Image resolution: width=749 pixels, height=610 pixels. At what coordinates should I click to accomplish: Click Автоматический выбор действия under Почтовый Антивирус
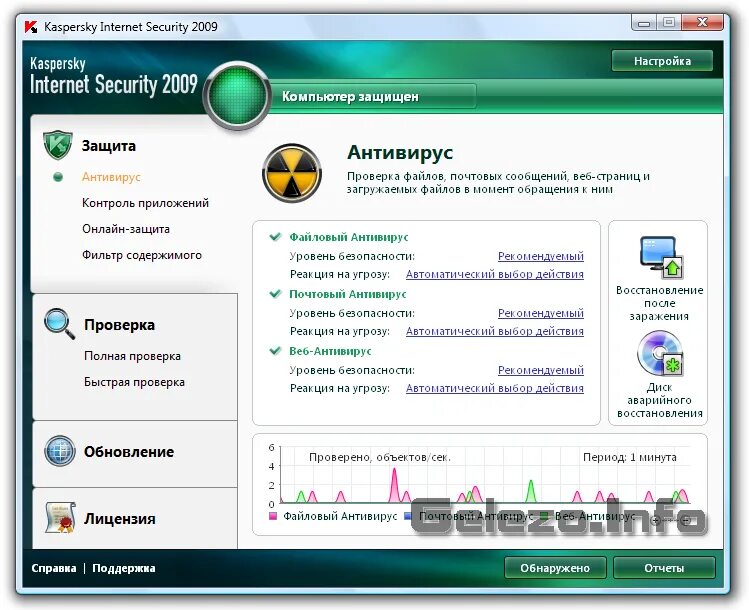click(495, 332)
